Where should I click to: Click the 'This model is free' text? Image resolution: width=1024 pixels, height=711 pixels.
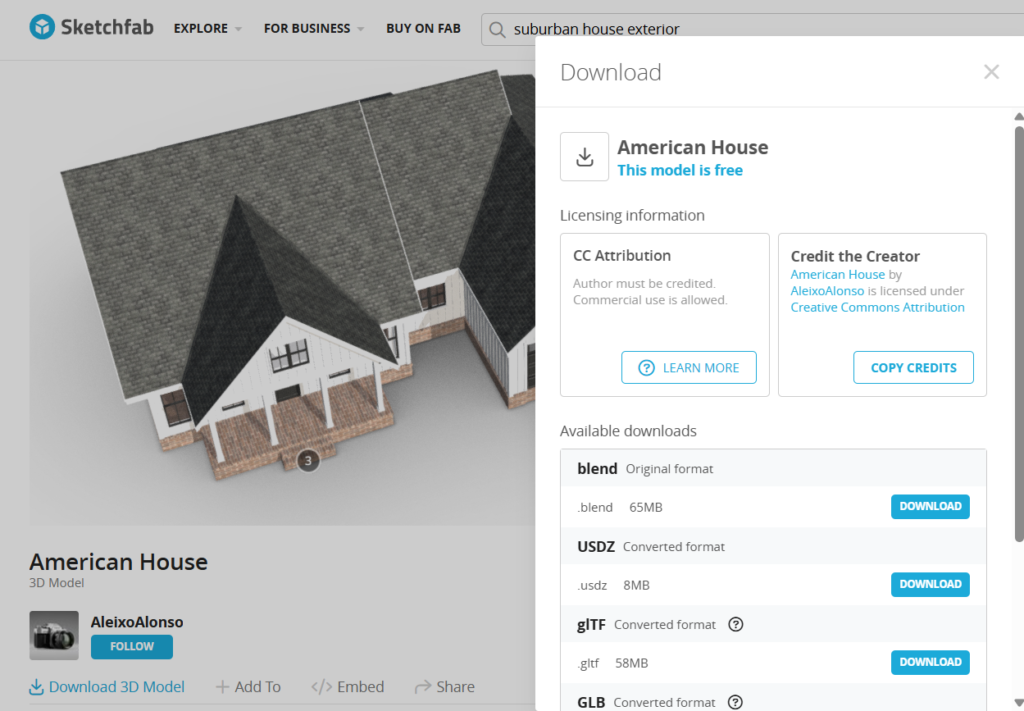coord(680,170)
